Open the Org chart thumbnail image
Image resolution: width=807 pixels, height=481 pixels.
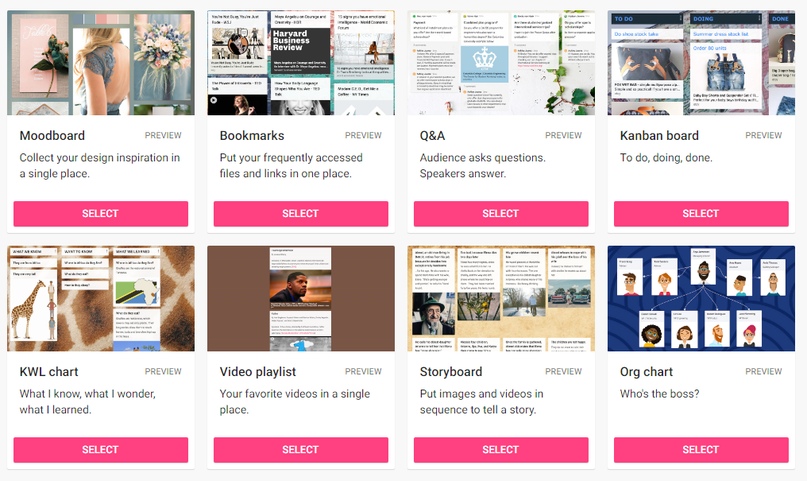[701, 298]
